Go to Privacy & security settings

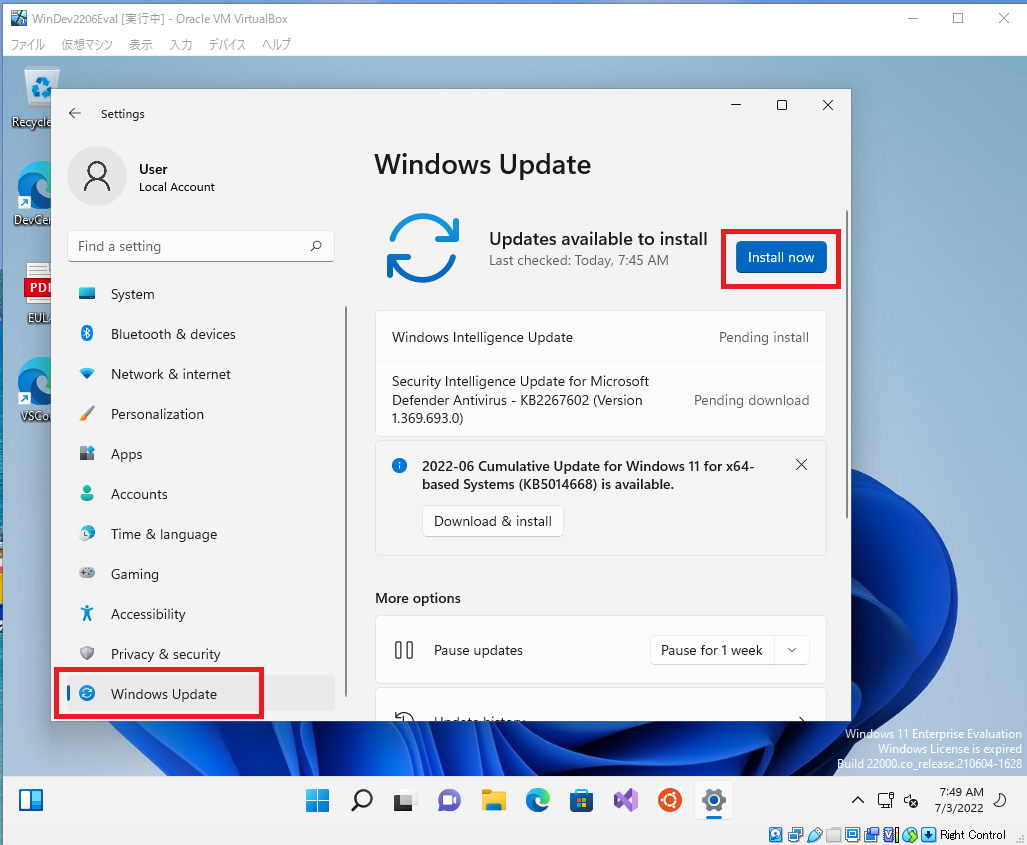(200, 654)
